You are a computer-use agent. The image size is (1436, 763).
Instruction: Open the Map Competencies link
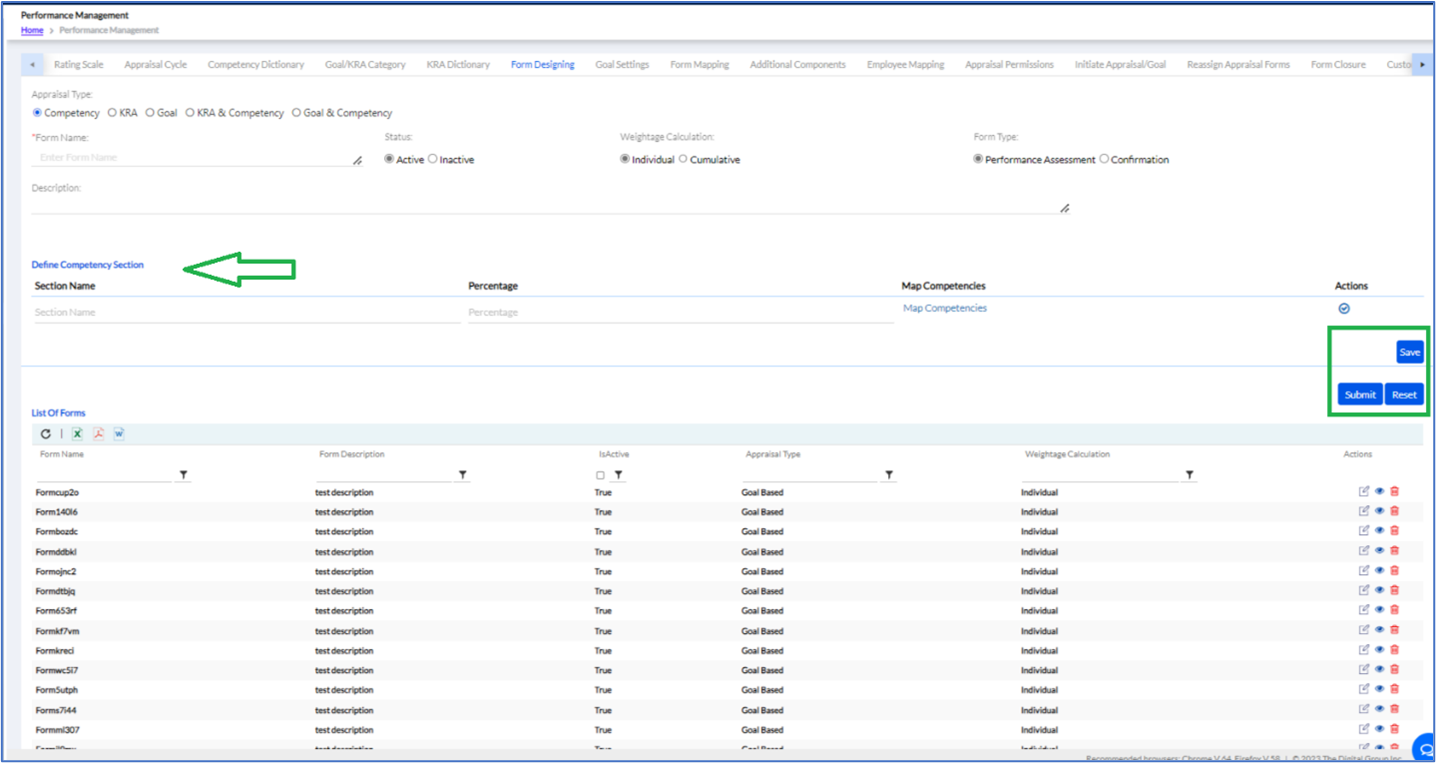pyautogui.click(x=945, y=308)
